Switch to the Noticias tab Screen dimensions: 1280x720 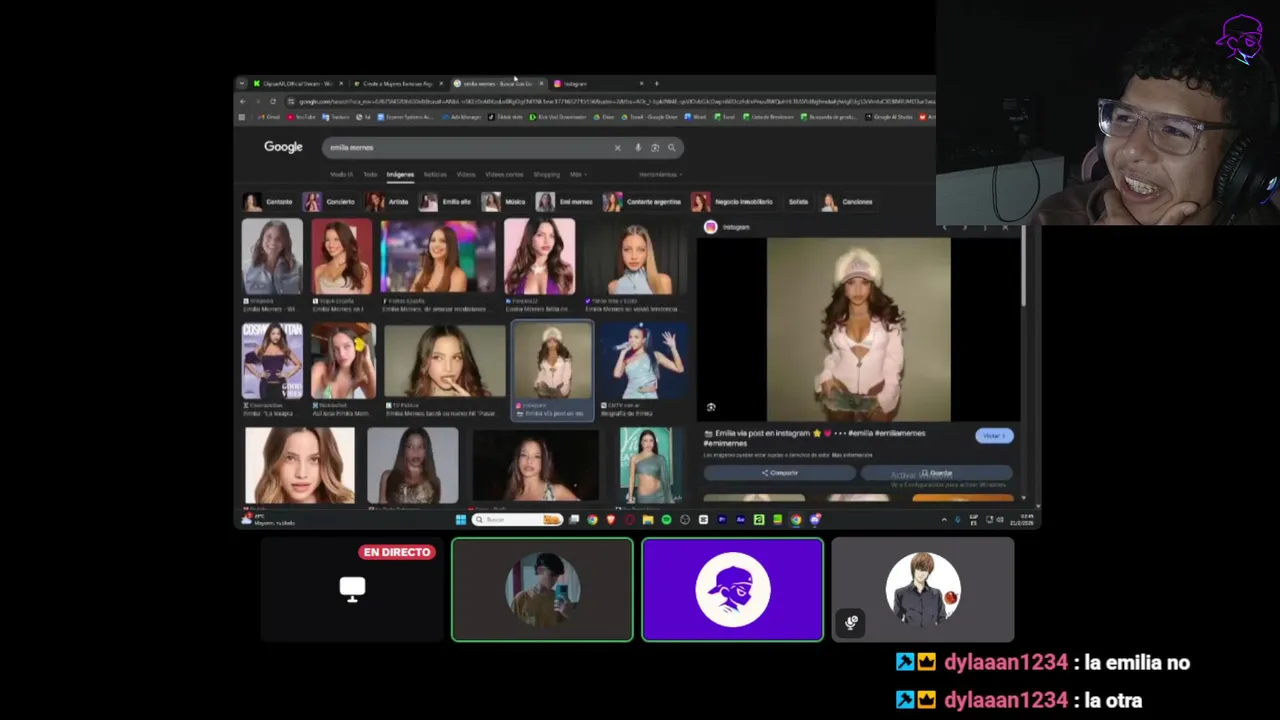click(x=435, y=175)
